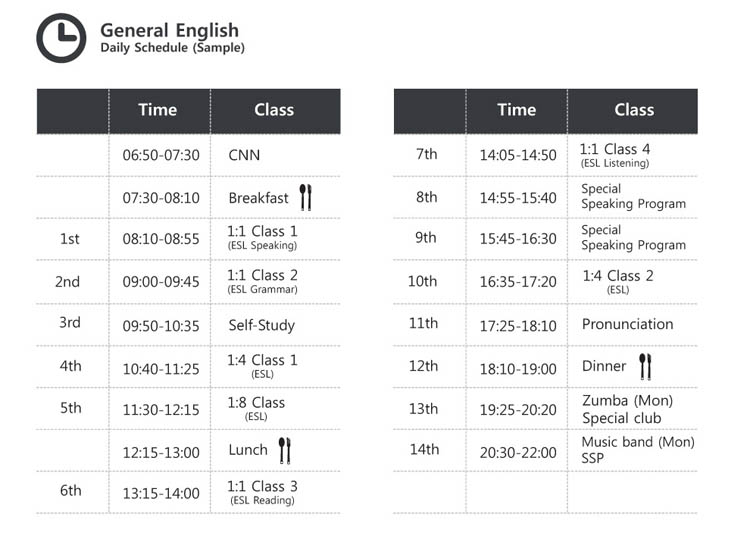Select the General English title heading

(x=169, y=31)
